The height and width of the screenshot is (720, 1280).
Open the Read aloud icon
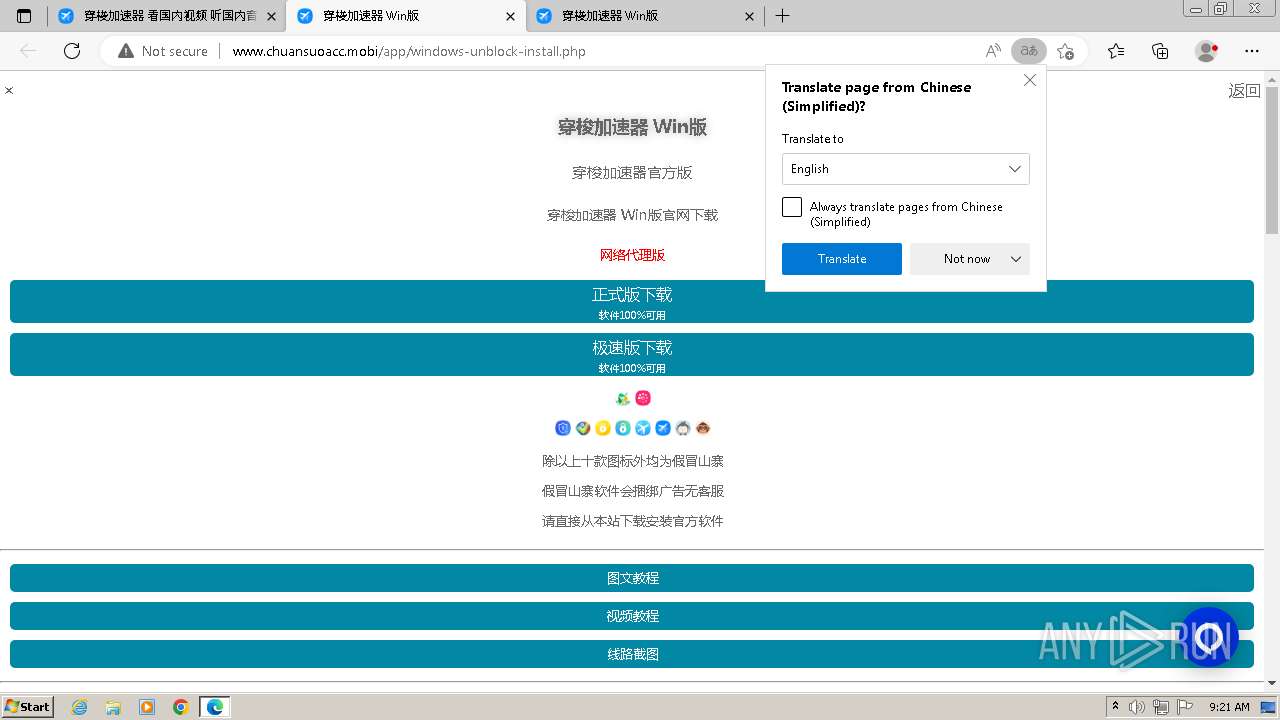click(x=993, y=51)
